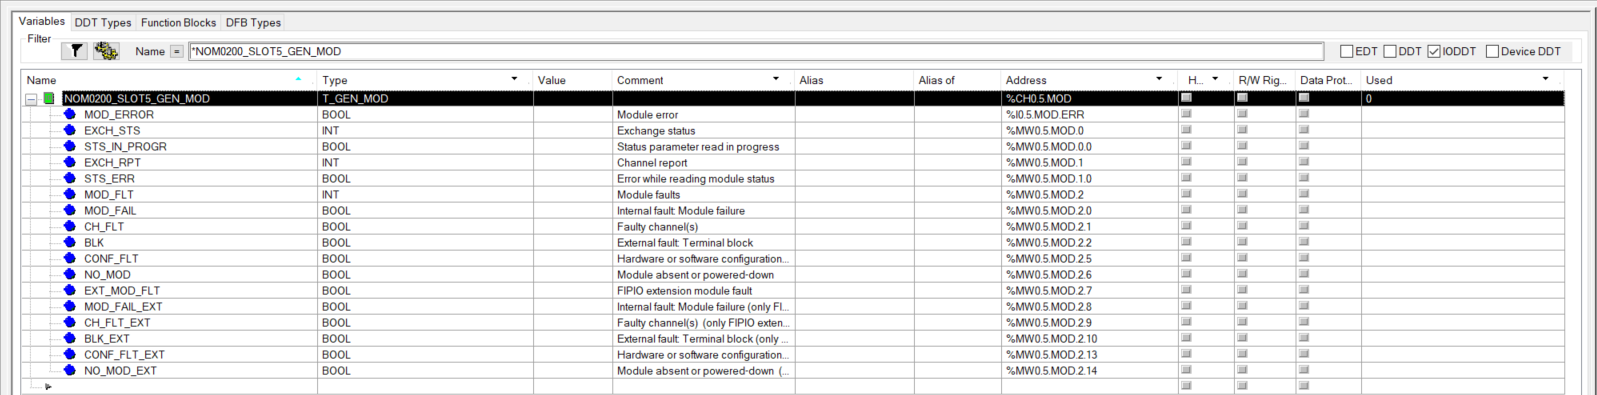This screenshot has height=395, width=1597.
Task: Click the BLK variable icon
Action: coord(70,242)
